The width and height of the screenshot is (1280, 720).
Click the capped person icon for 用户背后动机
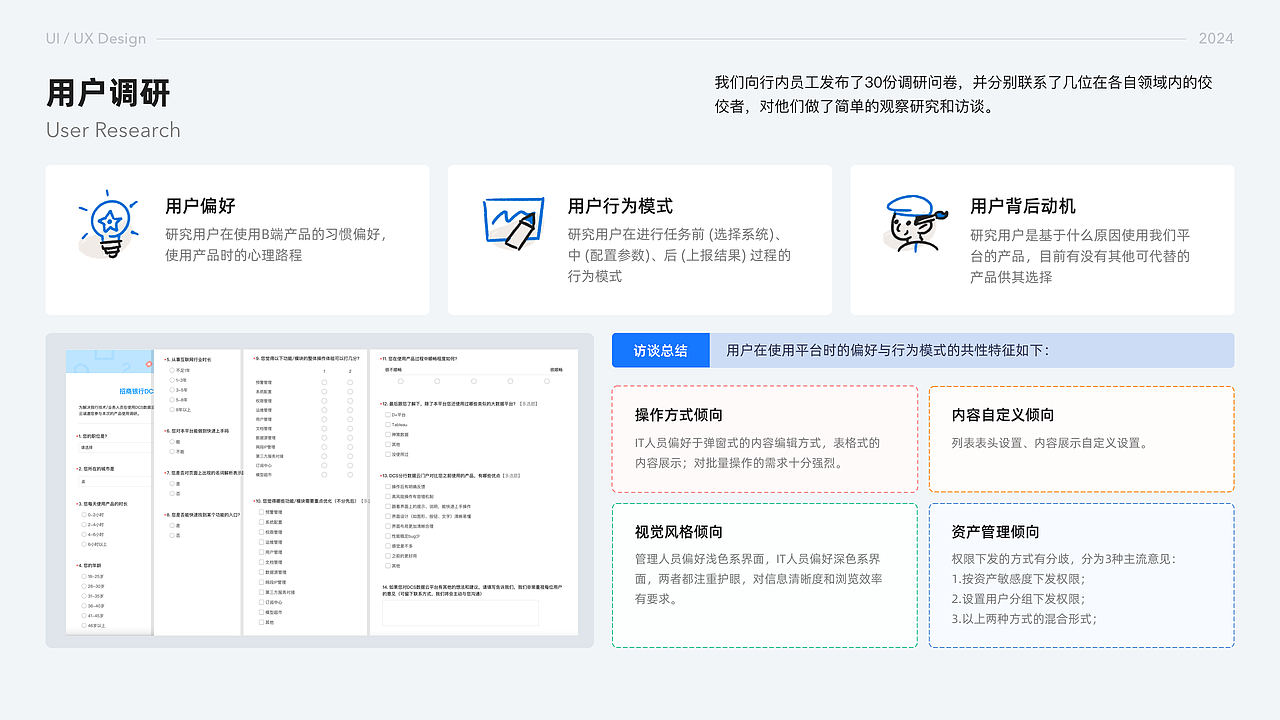[913, 222]
